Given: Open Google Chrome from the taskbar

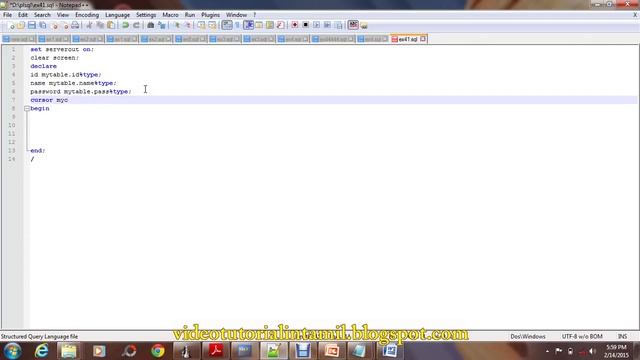Looking at the screenshot, I should 158,351.
